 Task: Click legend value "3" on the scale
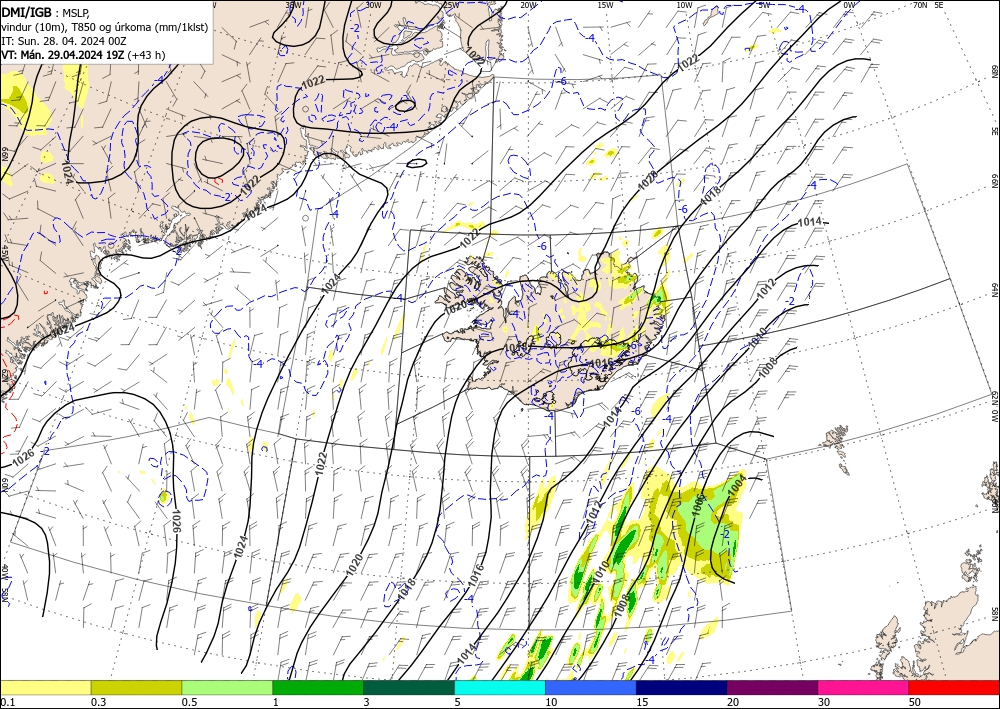pos(367,702)
